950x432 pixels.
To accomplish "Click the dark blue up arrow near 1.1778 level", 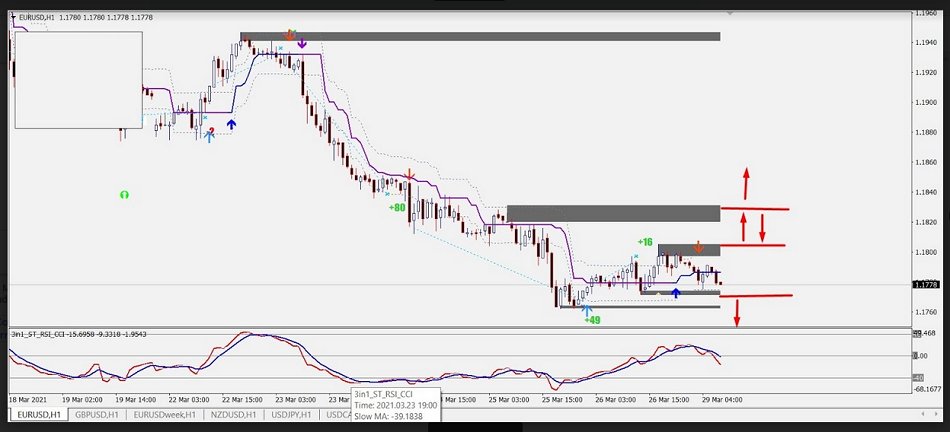I will [676, 293].
